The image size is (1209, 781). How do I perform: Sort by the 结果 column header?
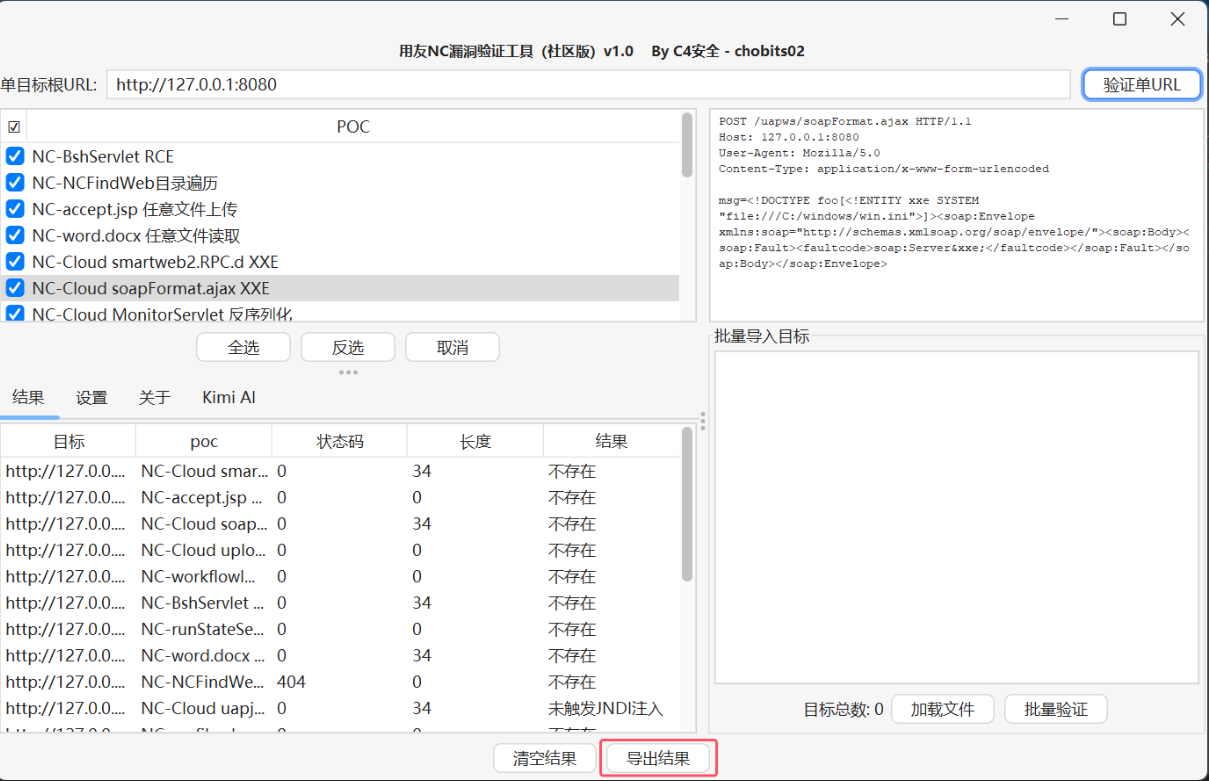point(611,441)
